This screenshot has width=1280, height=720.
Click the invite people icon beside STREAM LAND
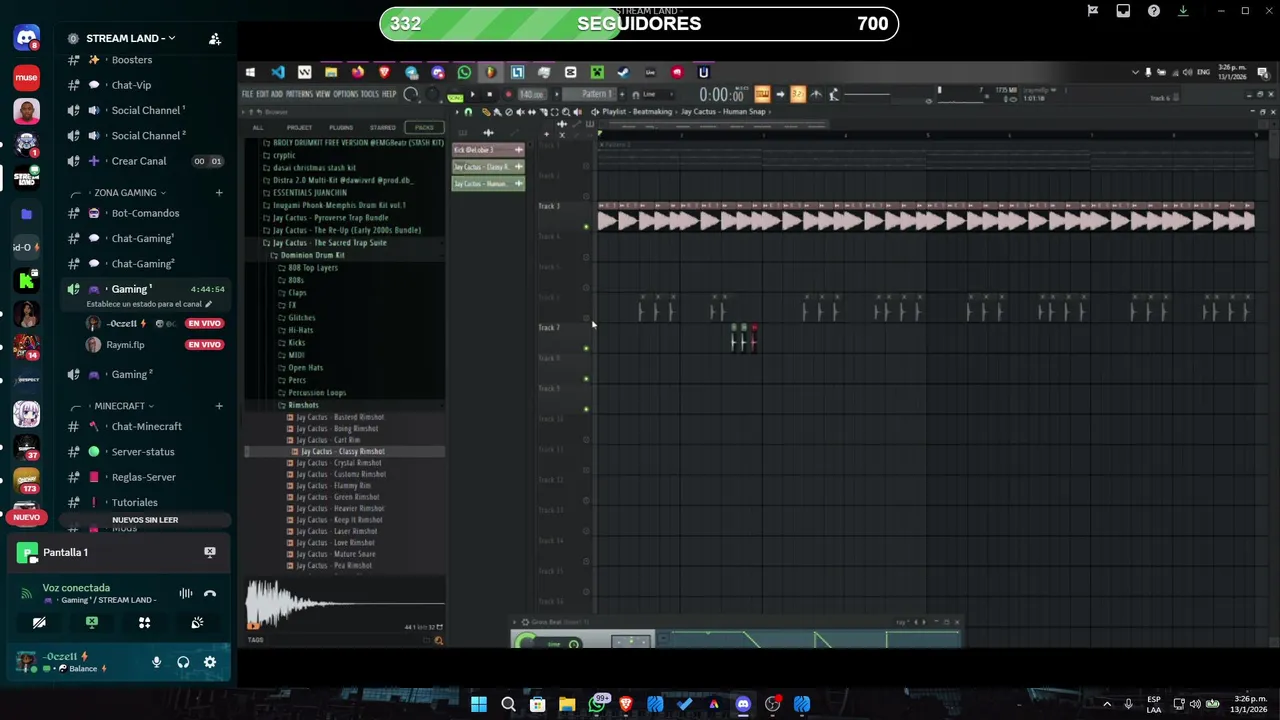click(x=214, y=38)
